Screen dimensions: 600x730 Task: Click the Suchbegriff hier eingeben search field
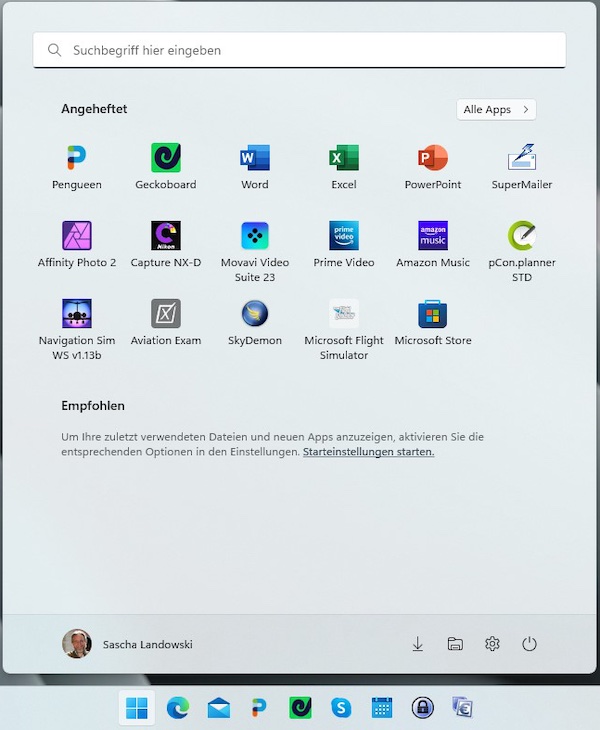pos(299,50)
